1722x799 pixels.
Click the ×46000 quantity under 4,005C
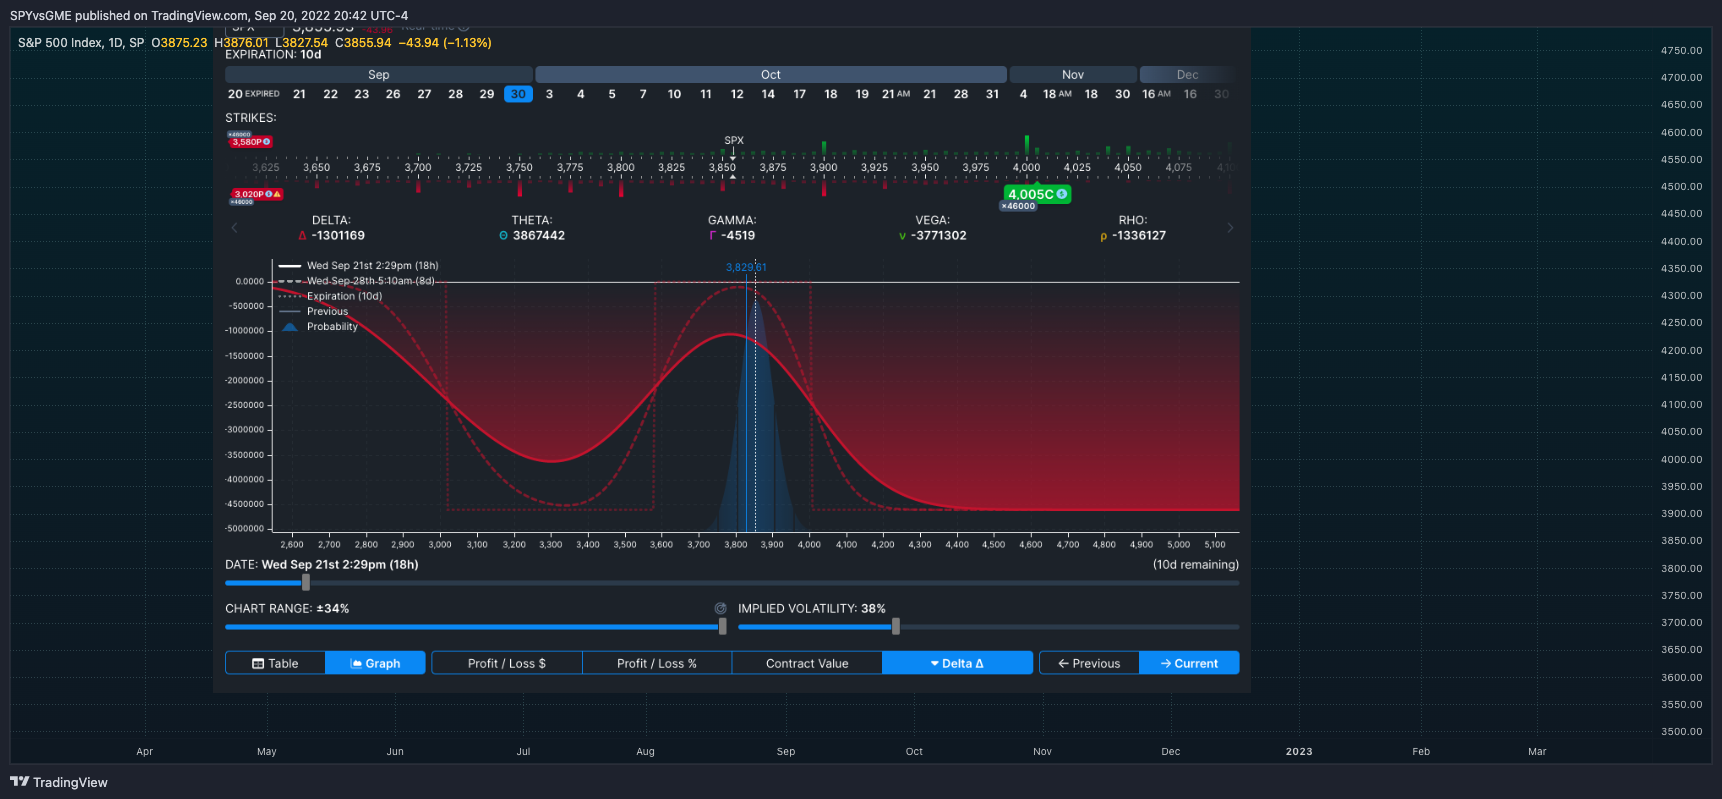(1019, 207)
